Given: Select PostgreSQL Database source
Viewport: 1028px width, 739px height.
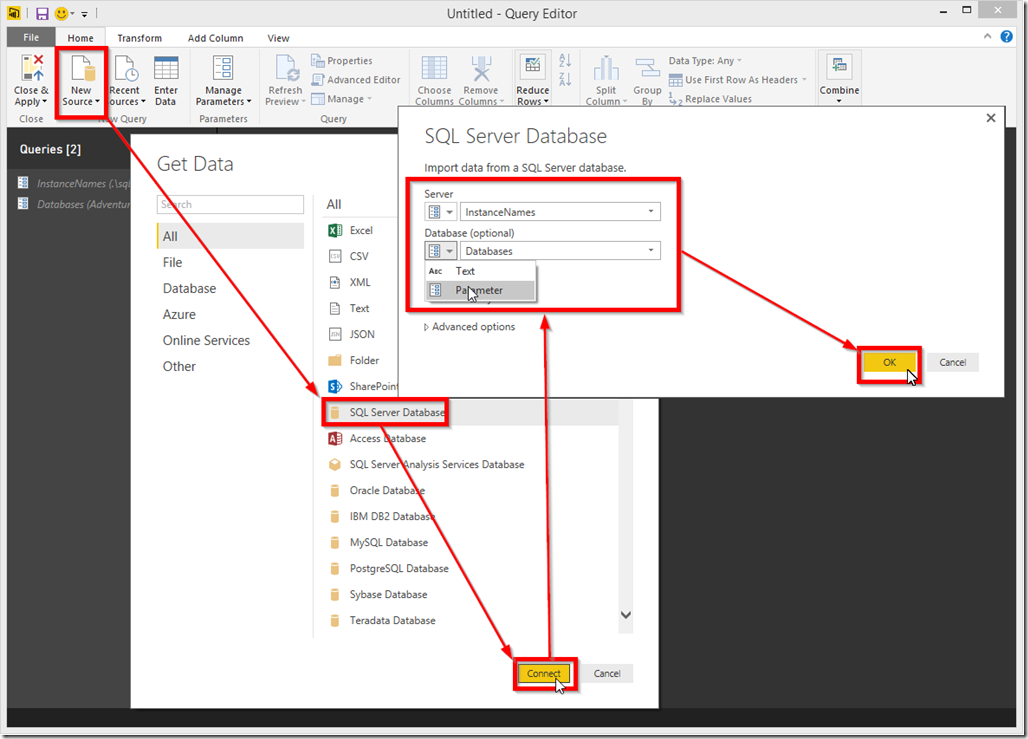Looking at the screenshot, I should (x=388, y=569).
